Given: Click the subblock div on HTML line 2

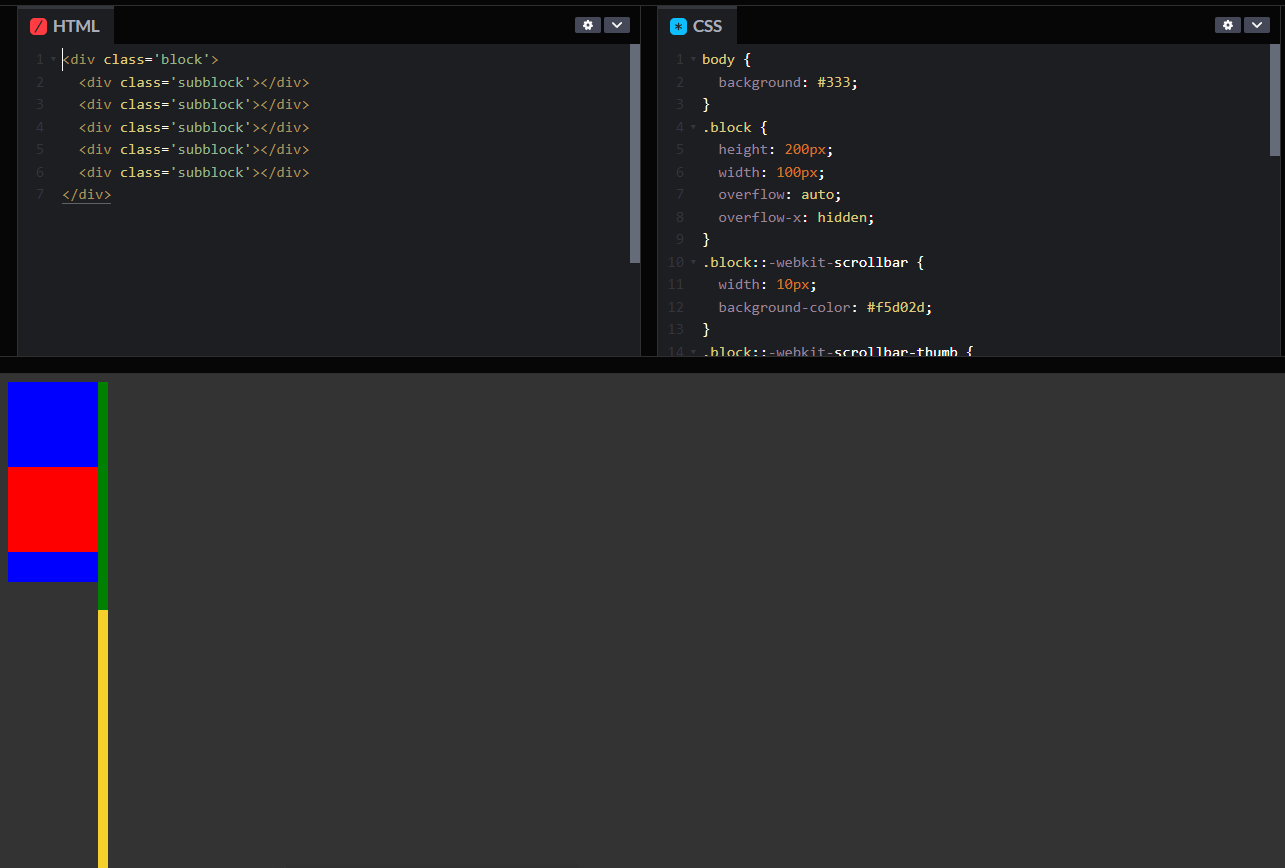Looking at the screenshot, I should (x=194, y=82).
